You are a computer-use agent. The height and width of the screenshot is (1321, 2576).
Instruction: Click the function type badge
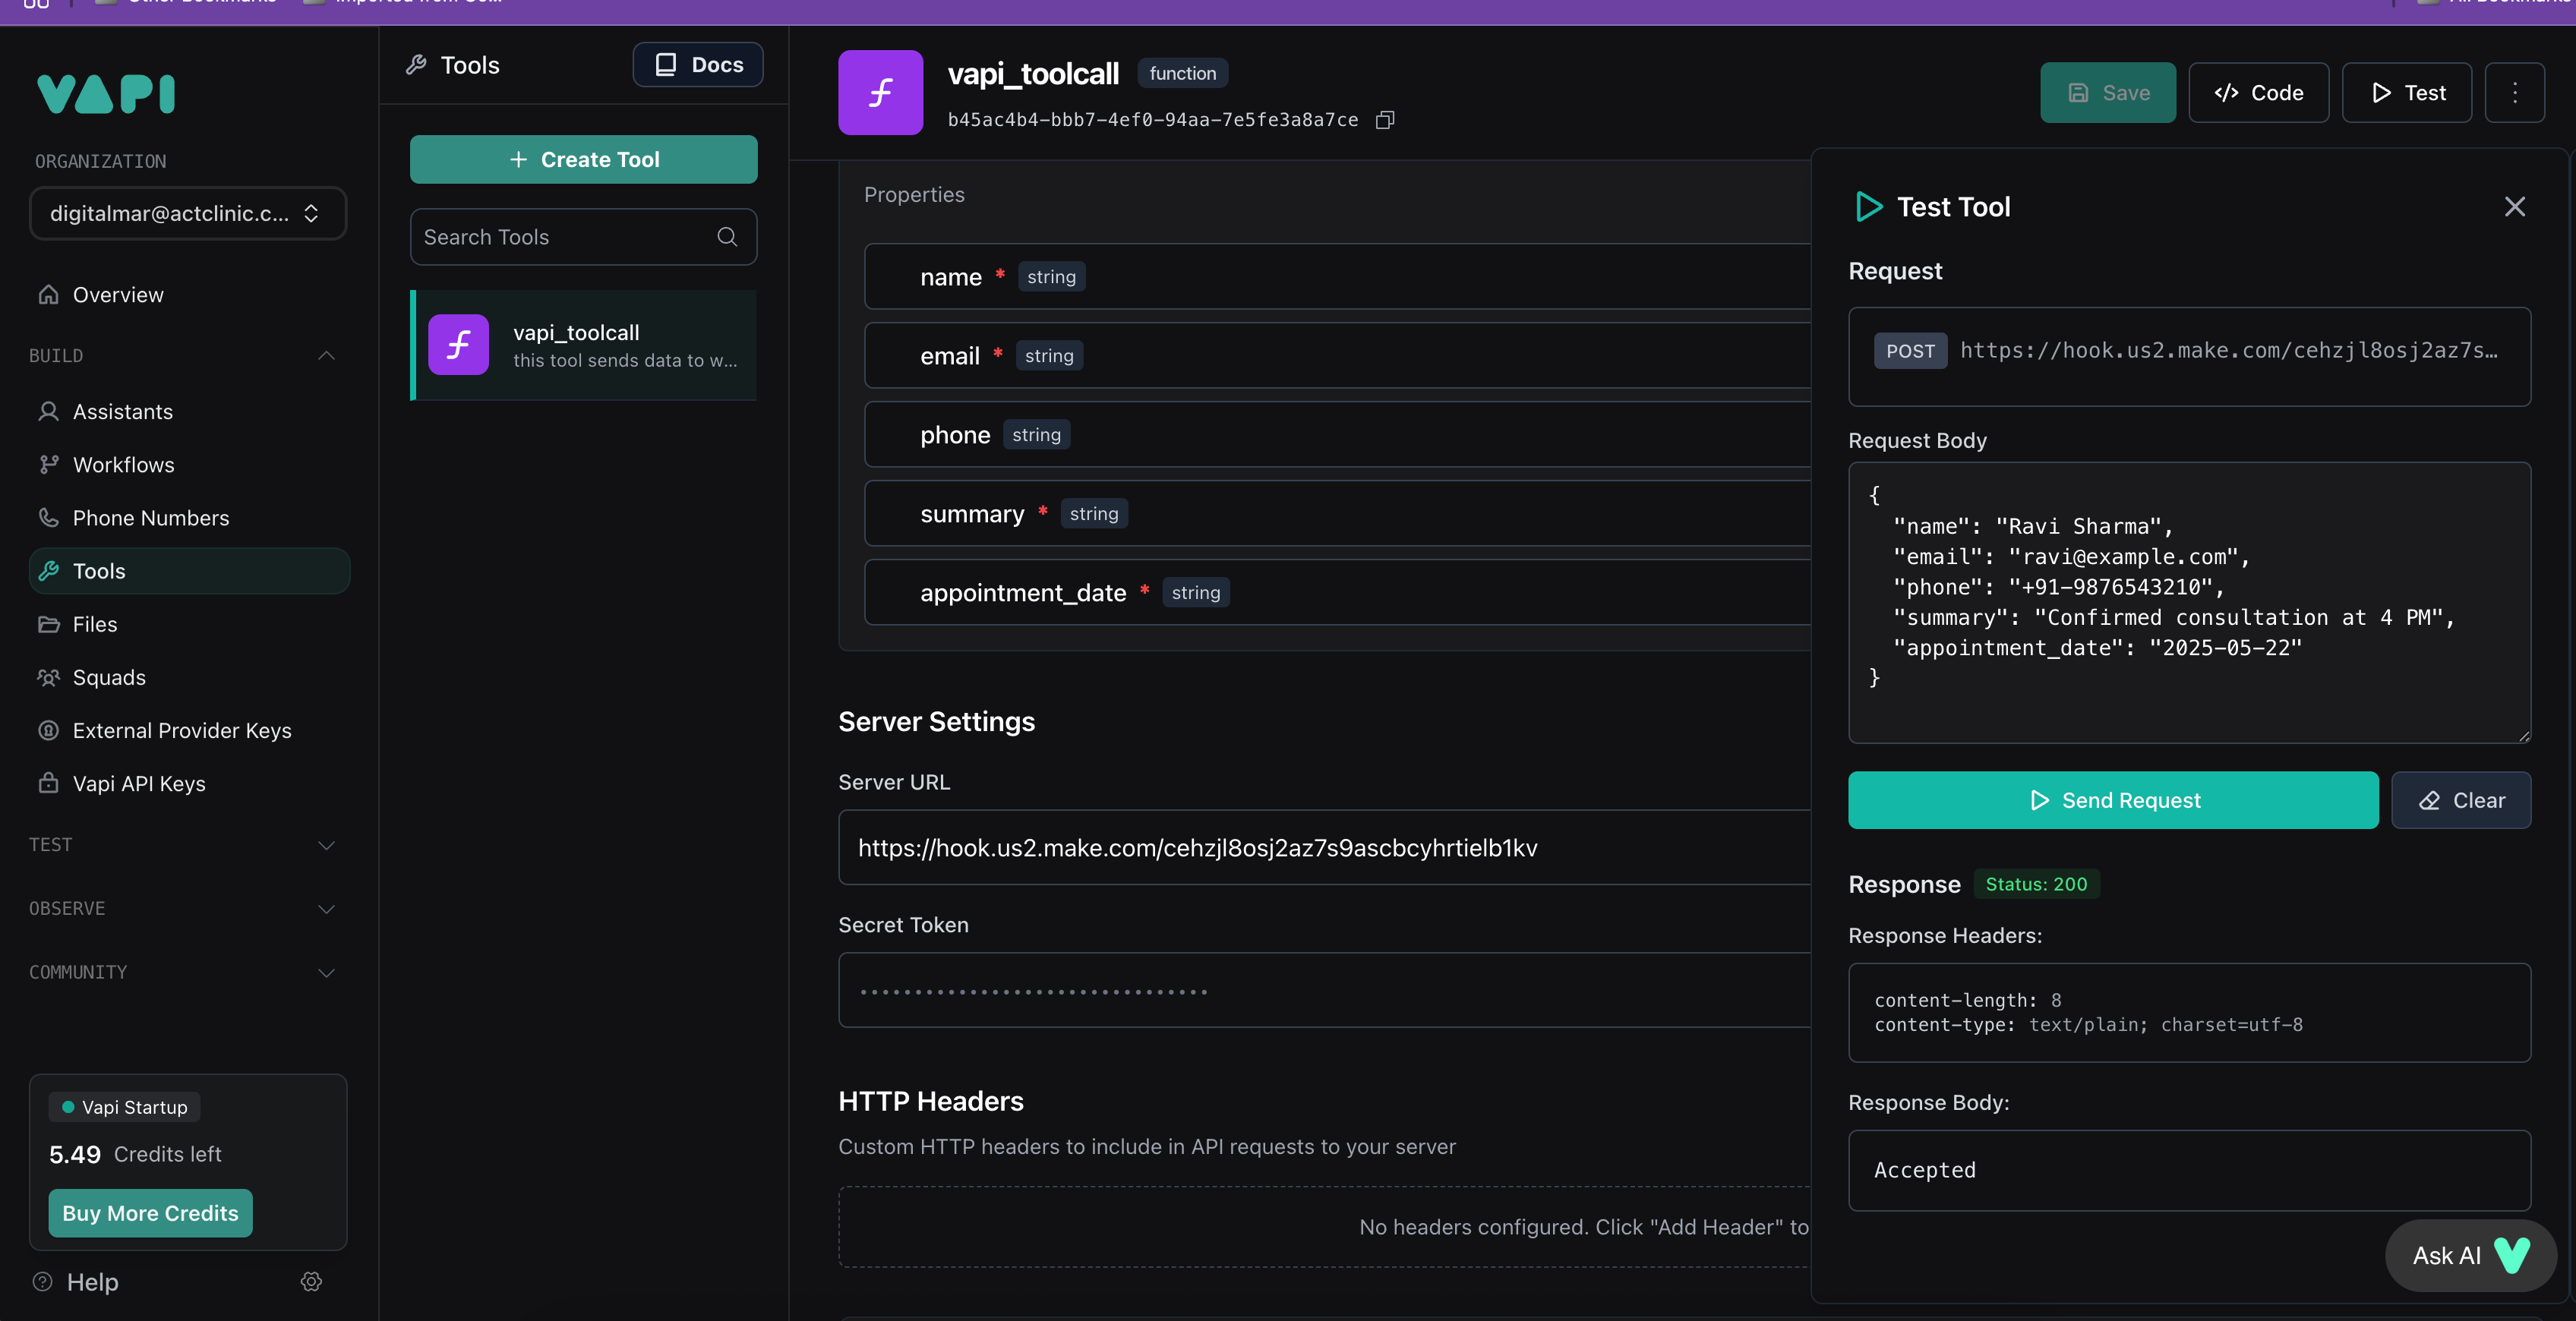pyautogui.click(x=1183, y=73)
